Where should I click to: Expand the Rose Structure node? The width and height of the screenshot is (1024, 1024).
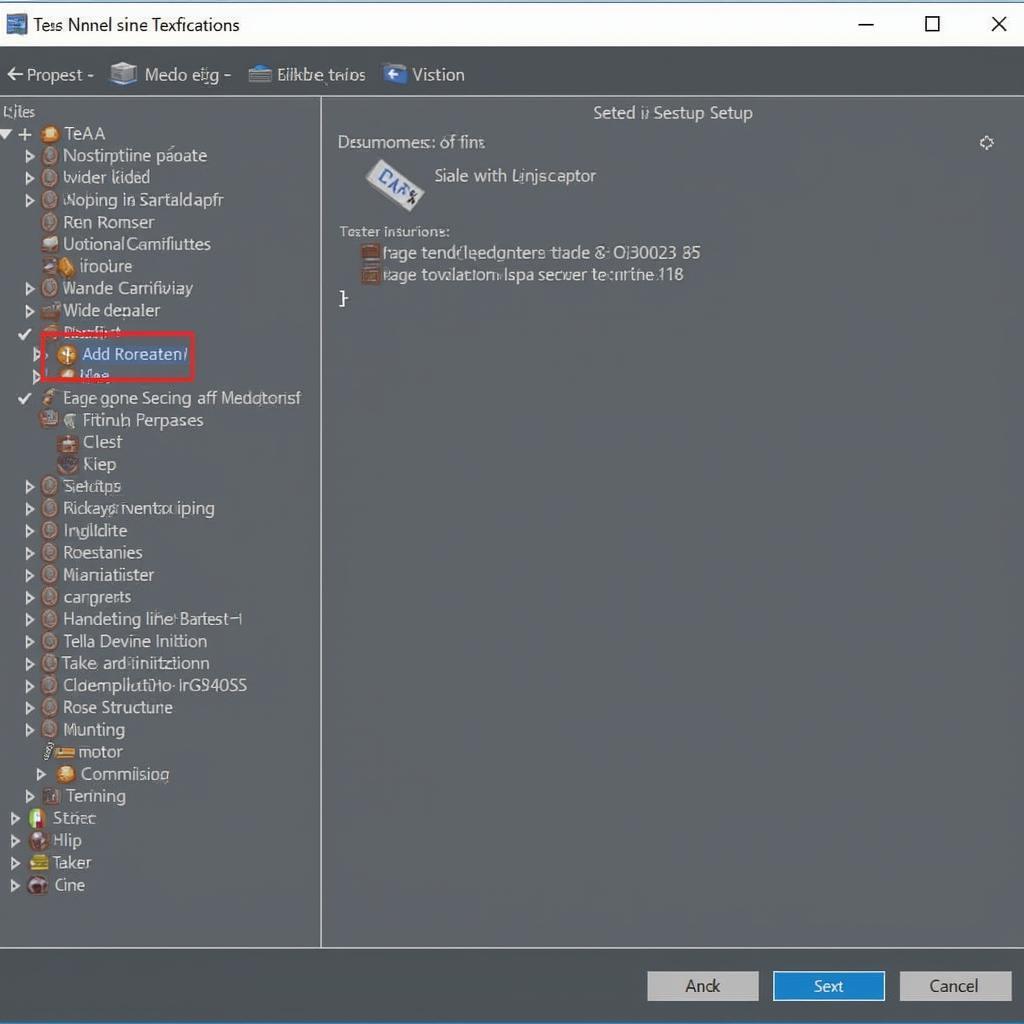pyautogui.click(x=29, y=708)
